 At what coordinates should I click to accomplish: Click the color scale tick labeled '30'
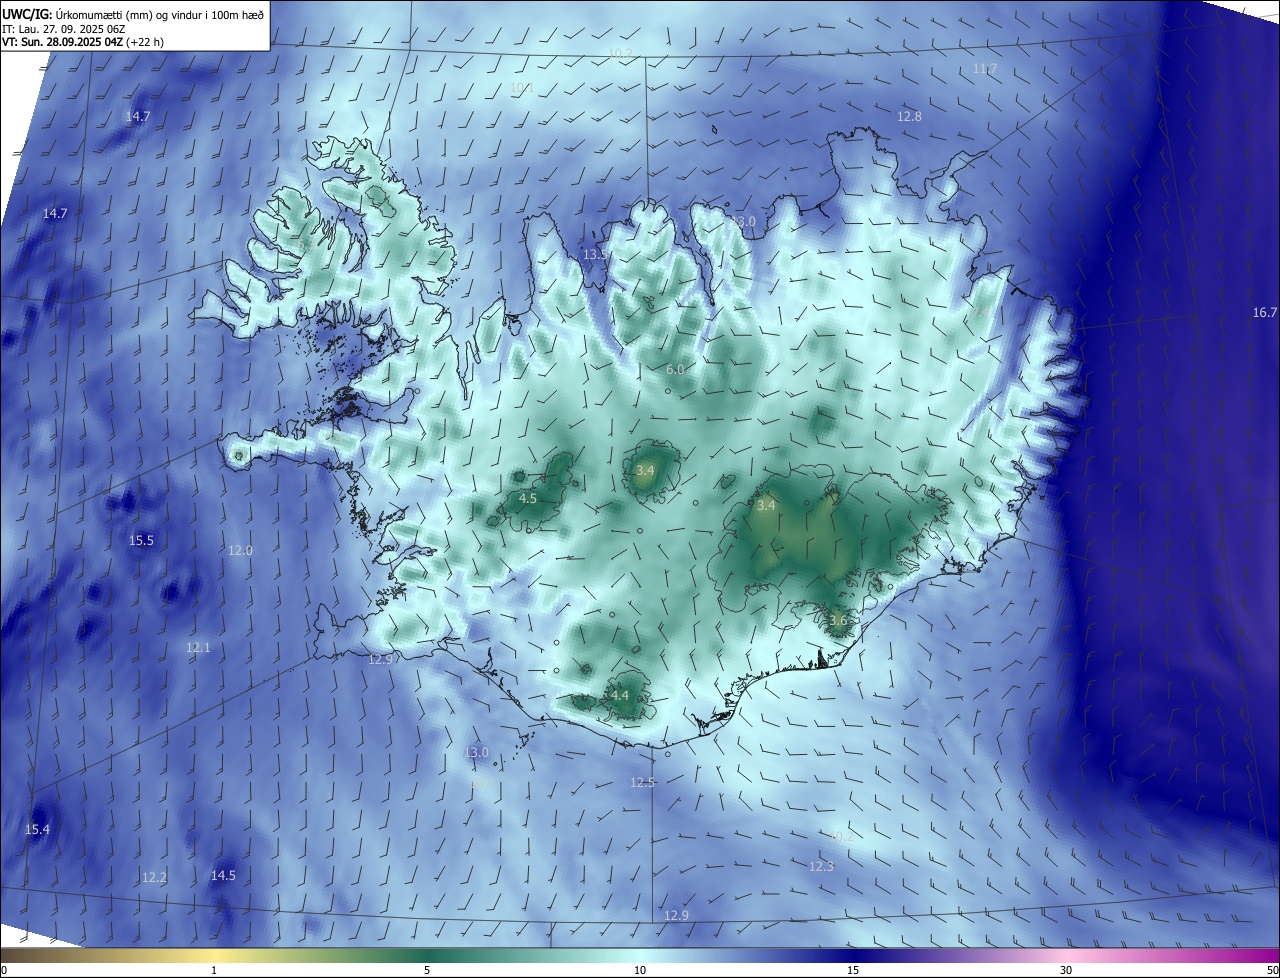click(1066, 970)
